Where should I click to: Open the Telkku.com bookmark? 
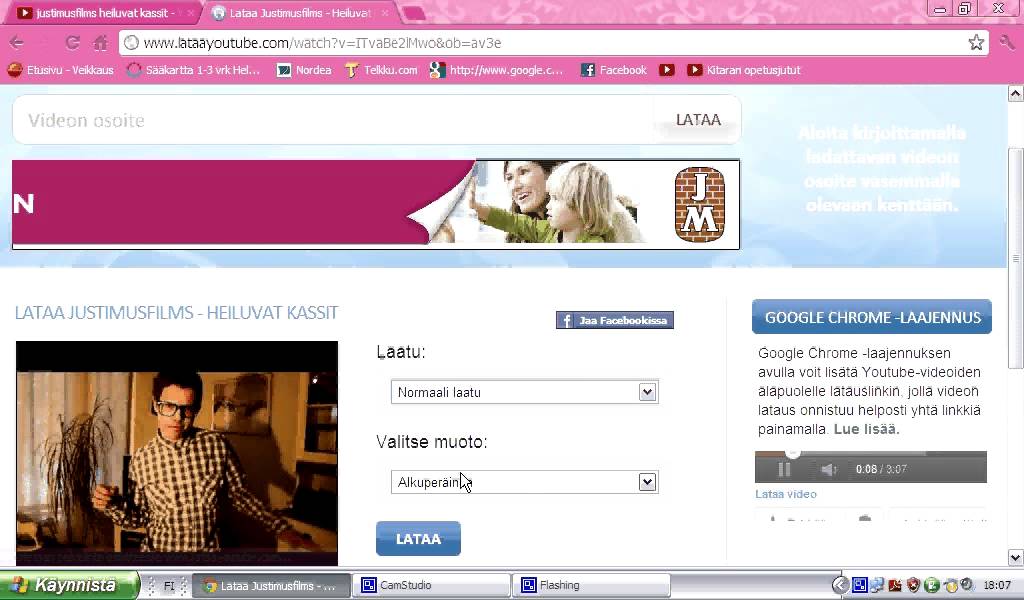click(381, 70)
